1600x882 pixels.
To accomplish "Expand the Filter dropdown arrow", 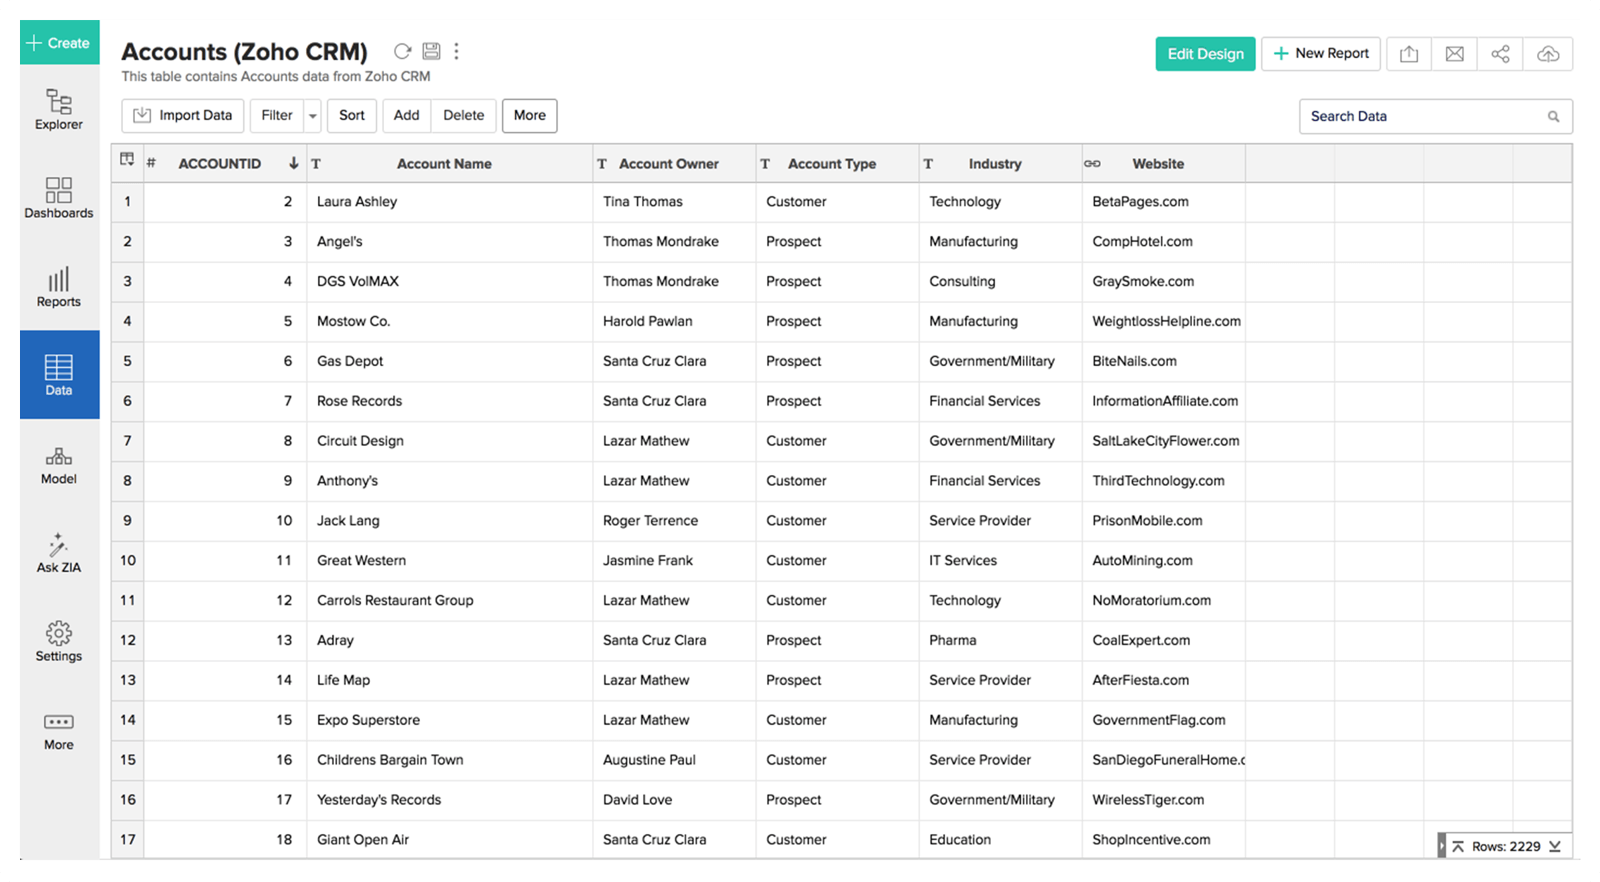I will (313, 116).
